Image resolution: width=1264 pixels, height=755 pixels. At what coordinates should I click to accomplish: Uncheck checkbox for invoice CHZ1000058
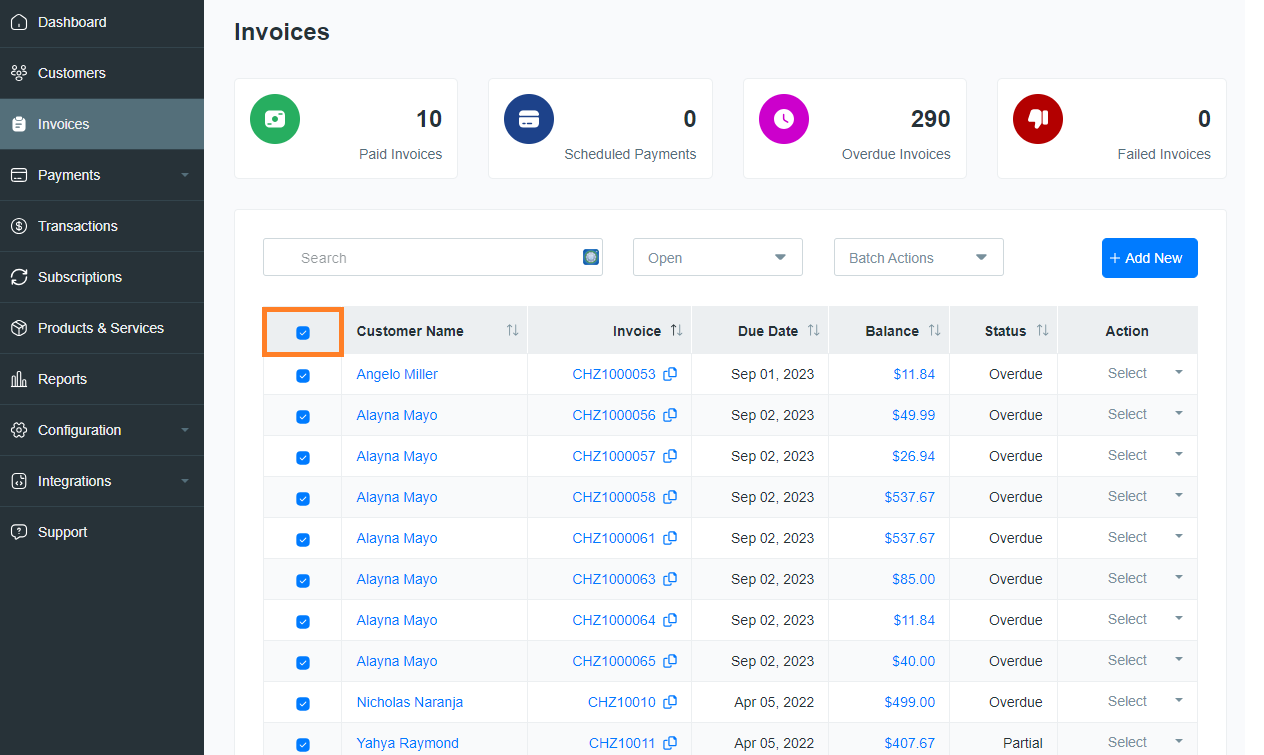303,499
